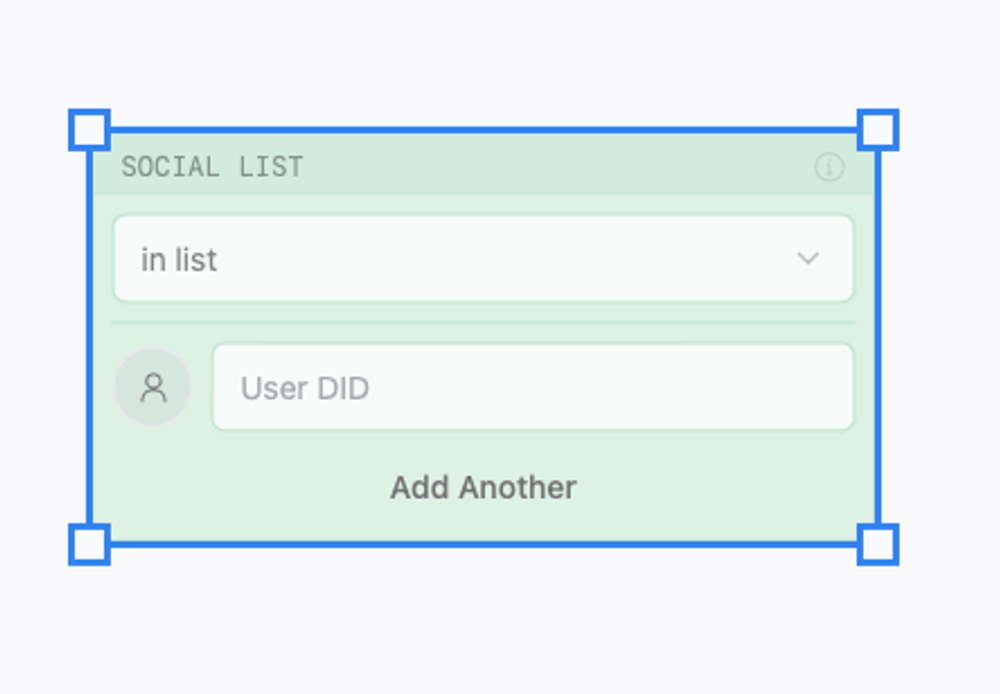This screenshot has height=694, width=1000.
Task: Click the left edge of the selection border
Action: (x=90, y=340)
